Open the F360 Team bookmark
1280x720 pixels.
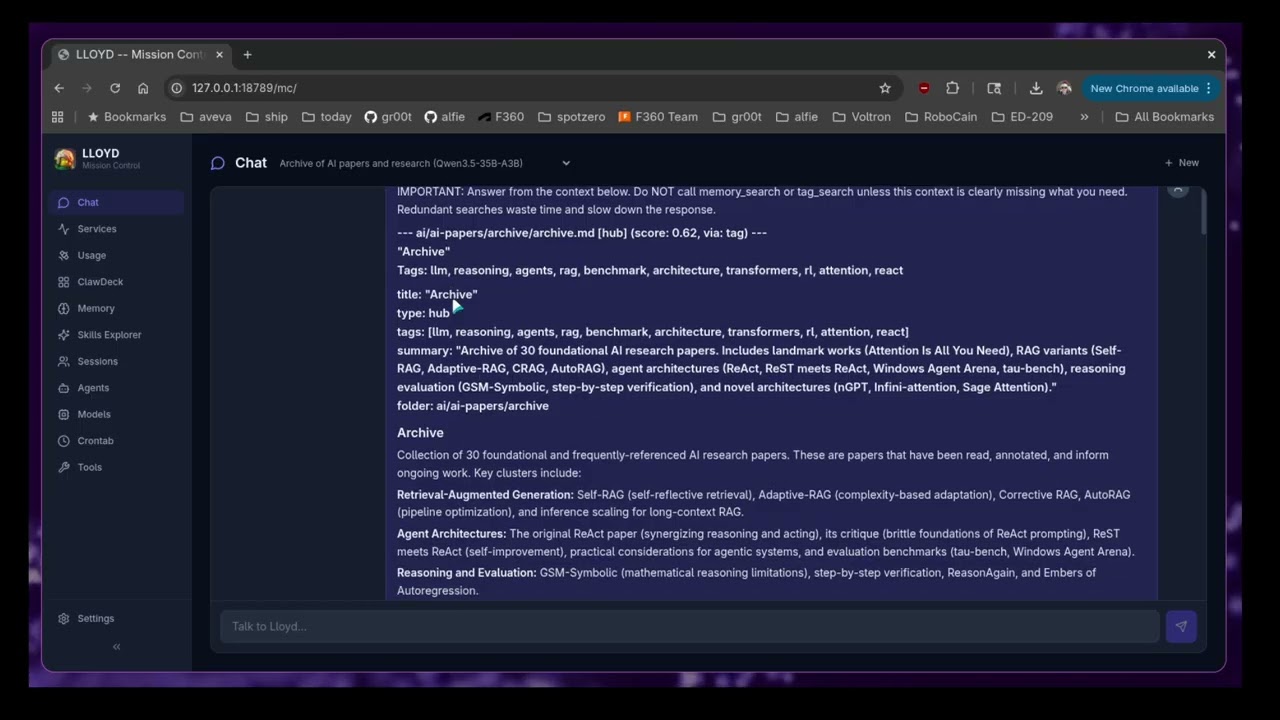click(x=658, y=117)
